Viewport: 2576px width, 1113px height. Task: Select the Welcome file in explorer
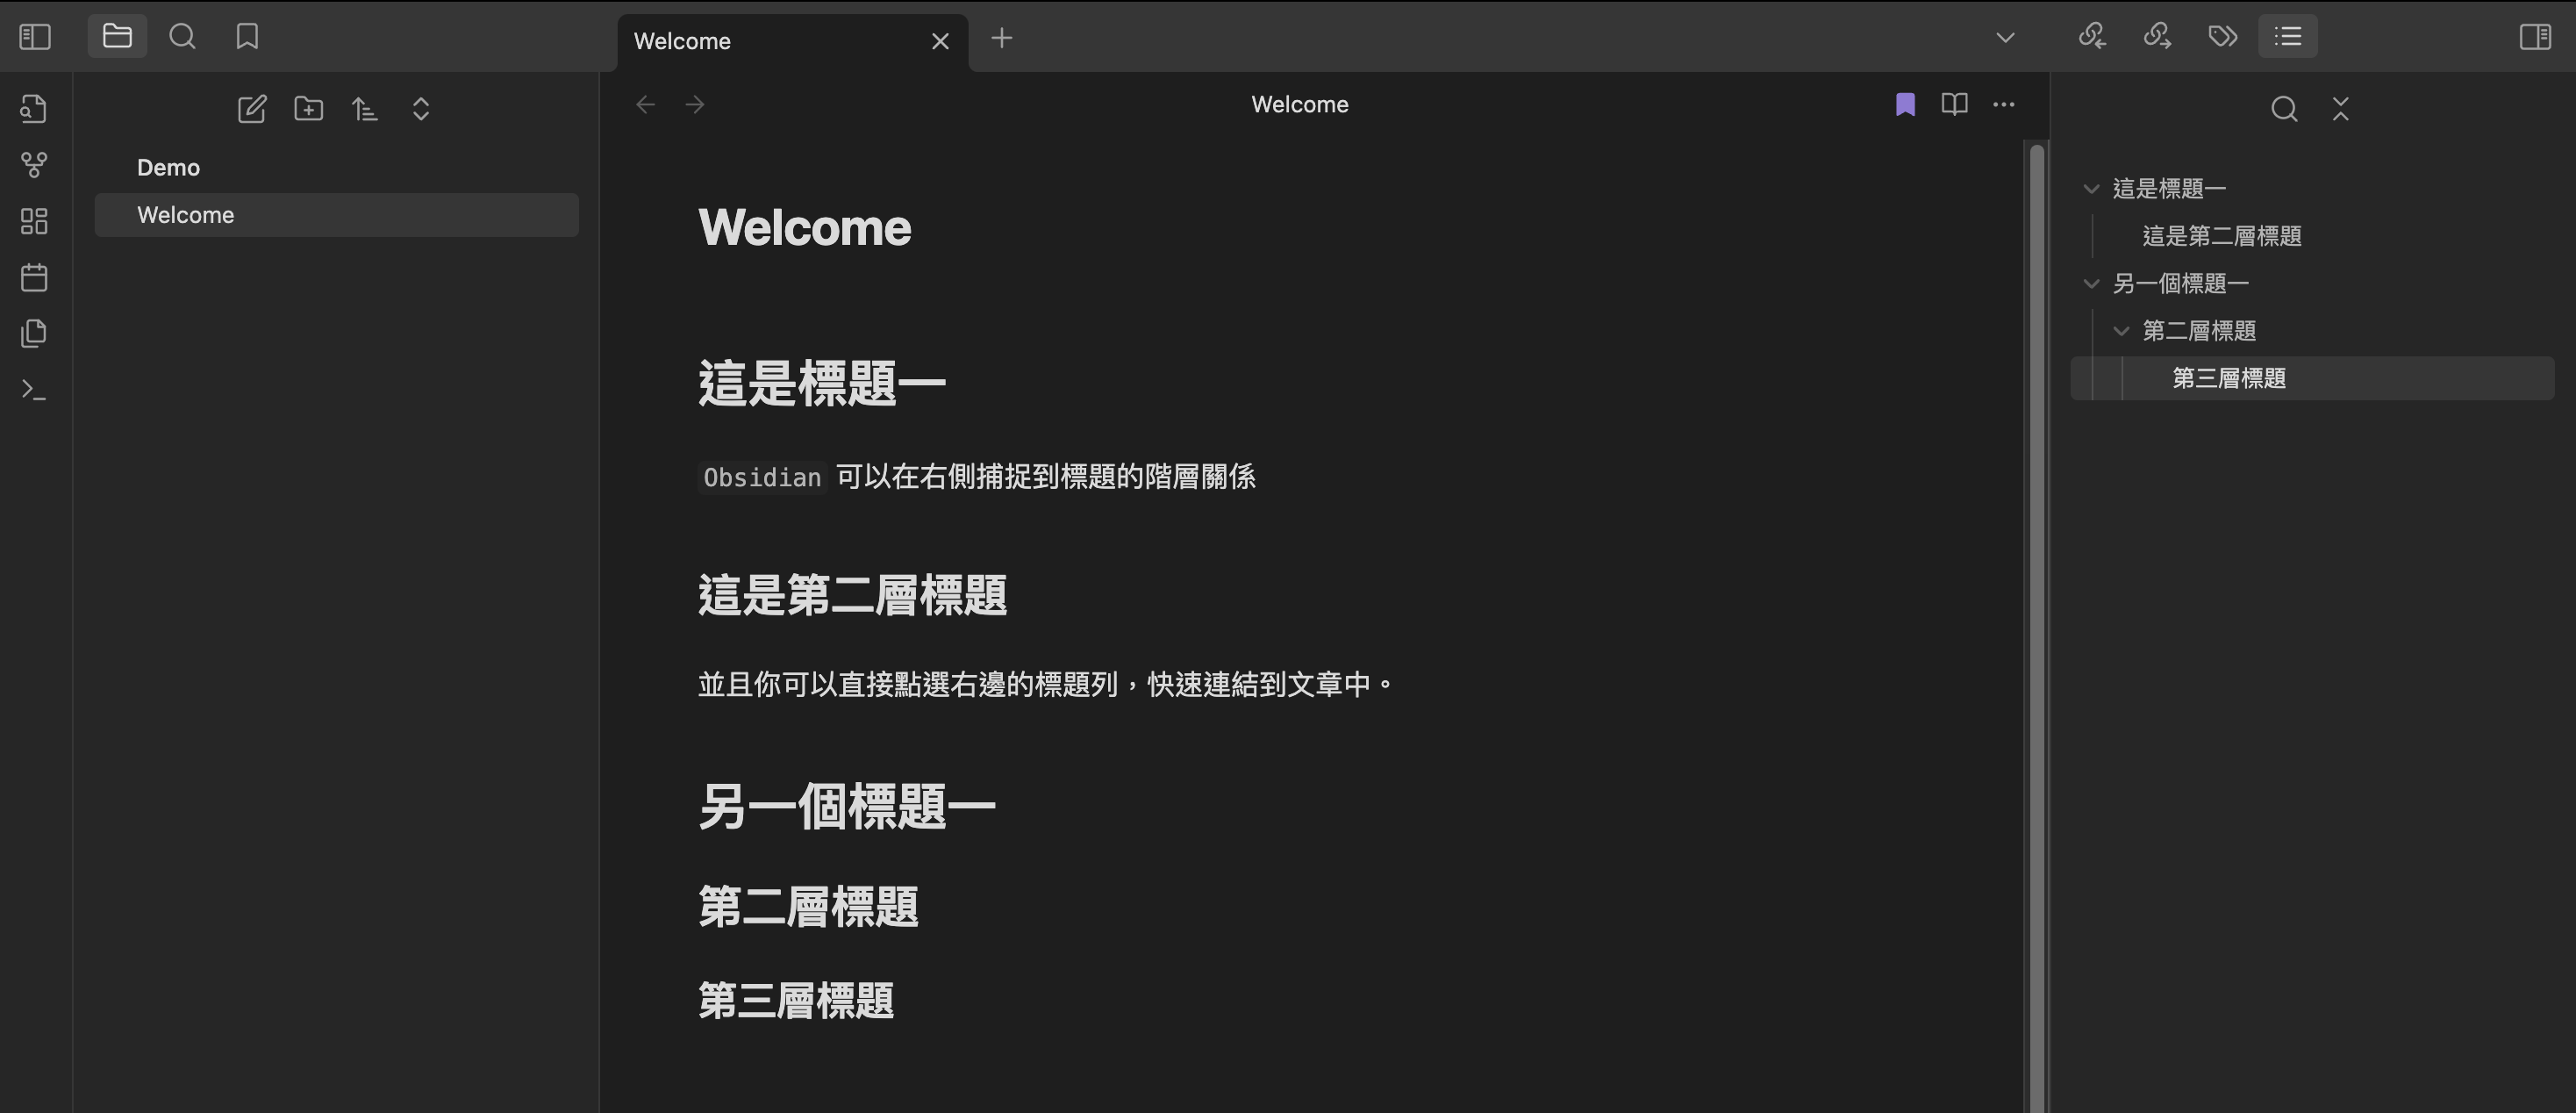pos(337,215)
